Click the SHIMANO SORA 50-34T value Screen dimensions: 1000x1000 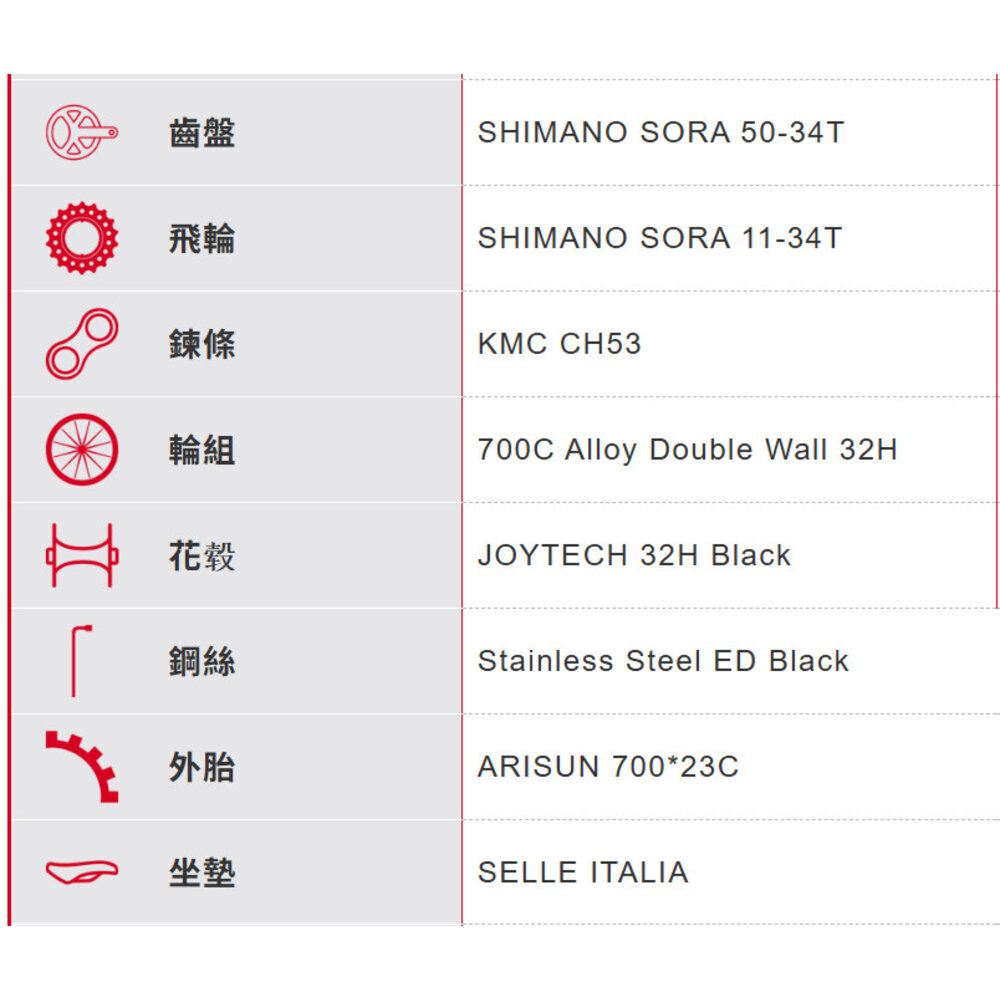click(x=661, y=132)
